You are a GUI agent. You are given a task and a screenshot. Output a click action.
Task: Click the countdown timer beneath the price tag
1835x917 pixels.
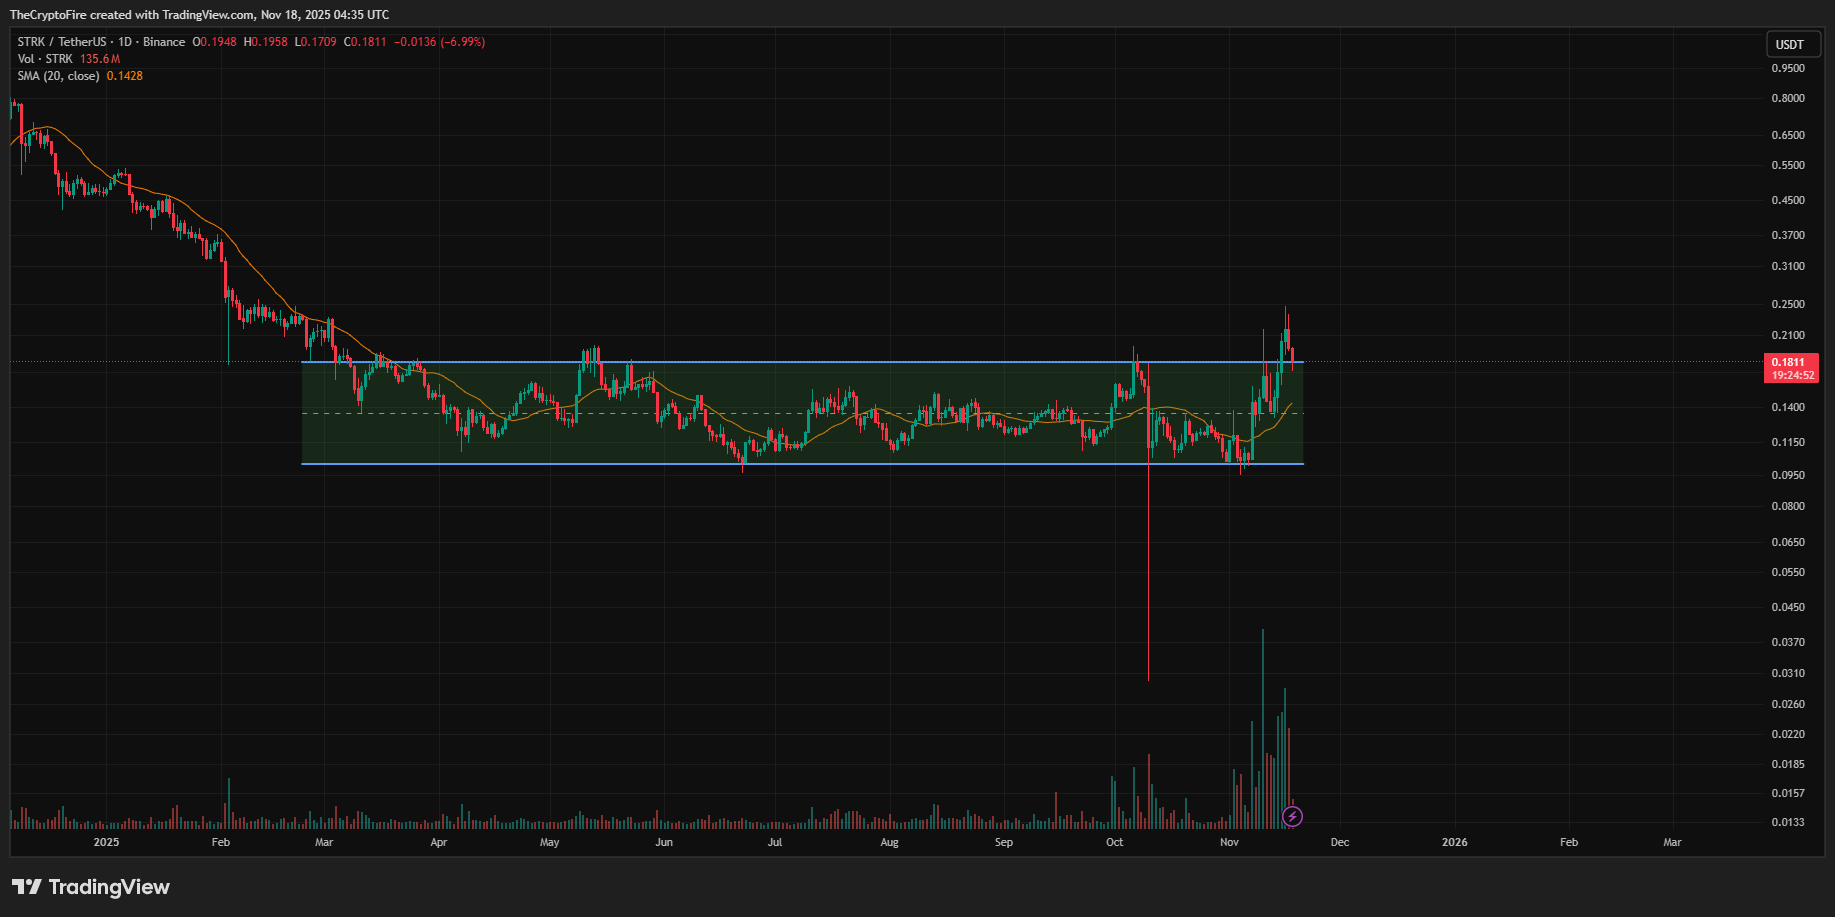pyautogui.click(x=1791, y=375)
